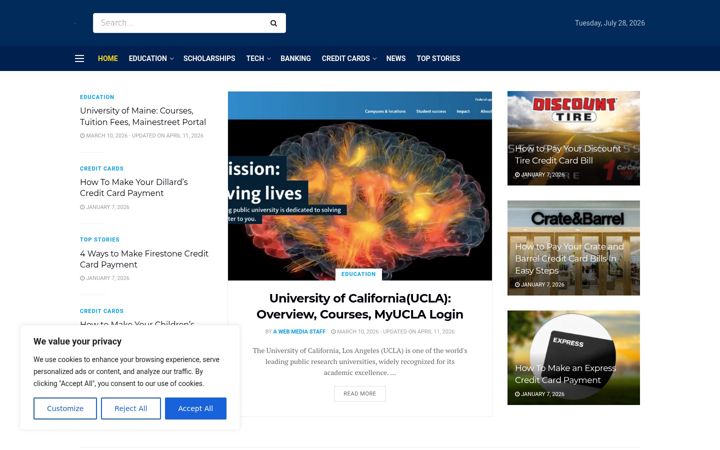Screen dimensions: 720x450
Task: Open the NEWS menu item
Action: (x=396, y=58)
